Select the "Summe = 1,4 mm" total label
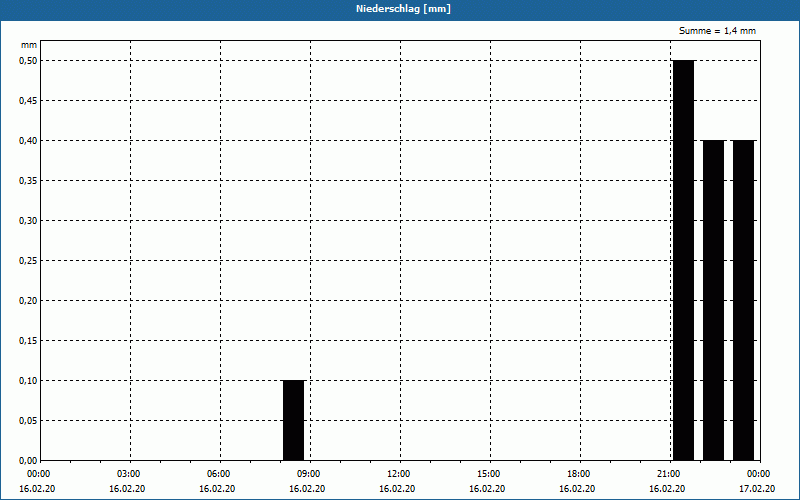Viewport: 800px width, 500px height. pyautogui.click(x=717, y=31)
